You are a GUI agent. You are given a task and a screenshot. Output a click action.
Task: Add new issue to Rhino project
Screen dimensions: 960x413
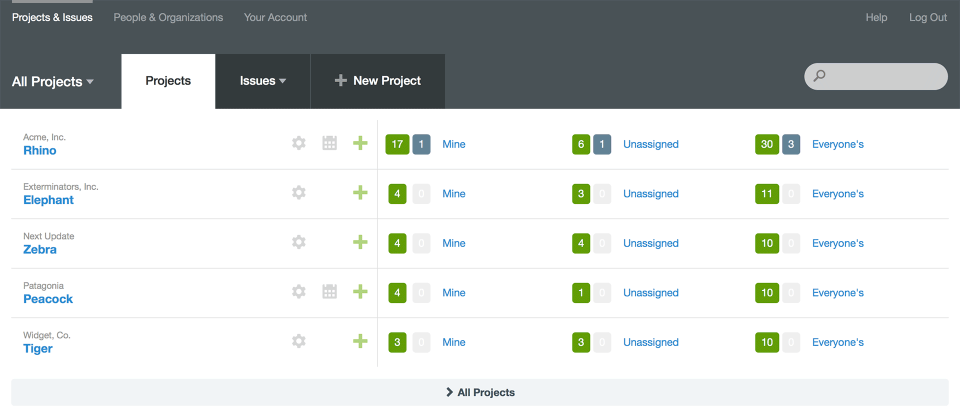pos(360,144)
